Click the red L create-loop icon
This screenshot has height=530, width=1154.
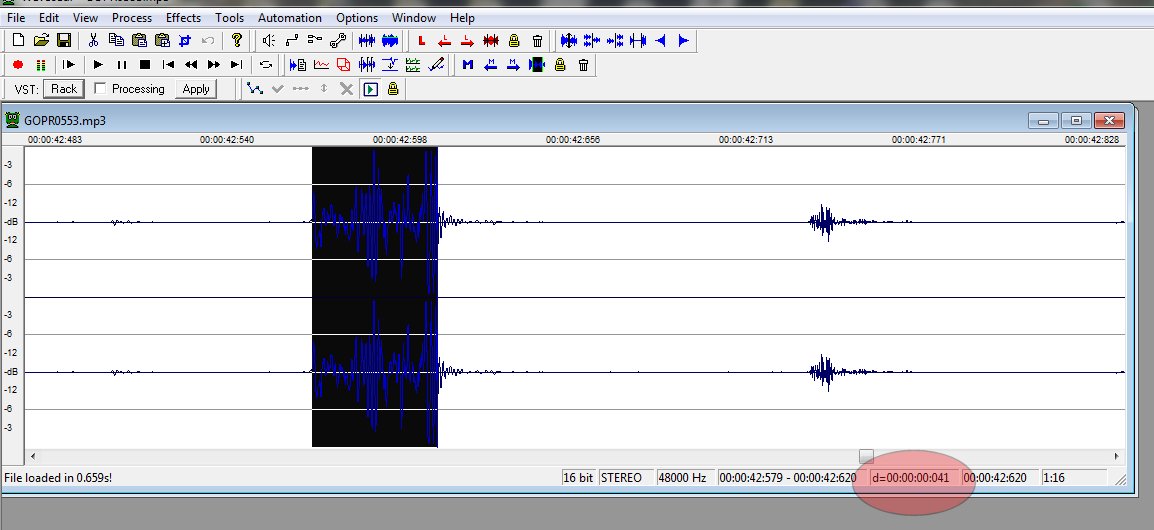(x=422, y=40)
